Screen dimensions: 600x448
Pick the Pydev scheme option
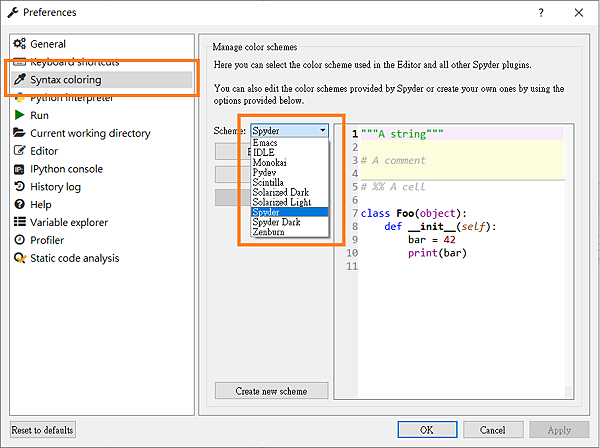[x=290, y=172]
